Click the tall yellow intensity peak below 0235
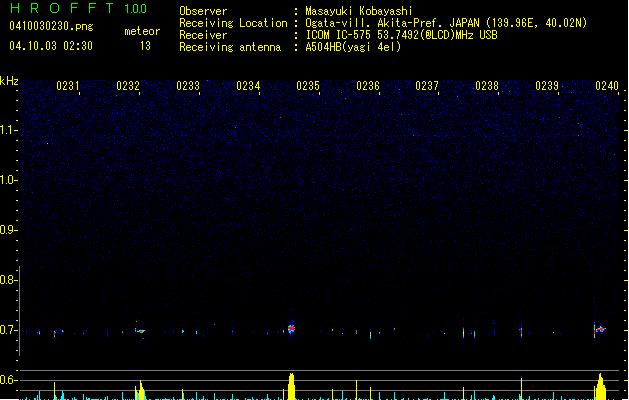 click(292, 386)
